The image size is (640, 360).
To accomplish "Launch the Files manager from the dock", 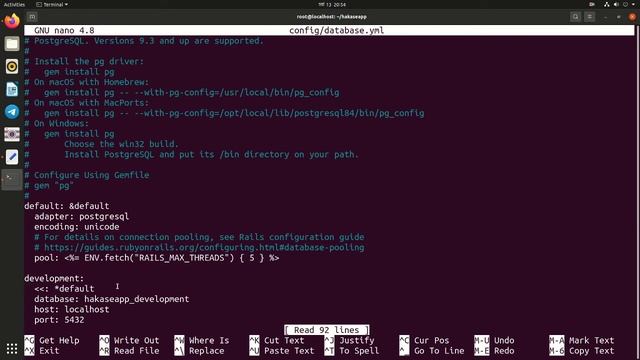I will 12,44.
